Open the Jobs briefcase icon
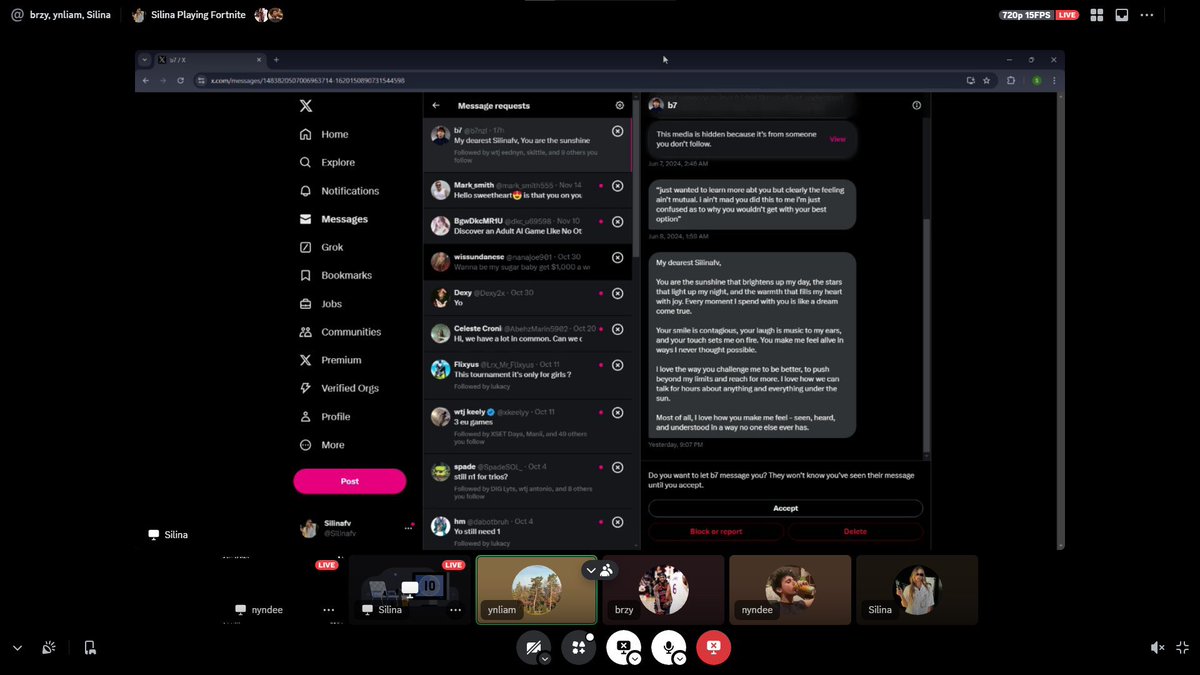This screenshot has height=675, width=1200. [x=306, y=304]
